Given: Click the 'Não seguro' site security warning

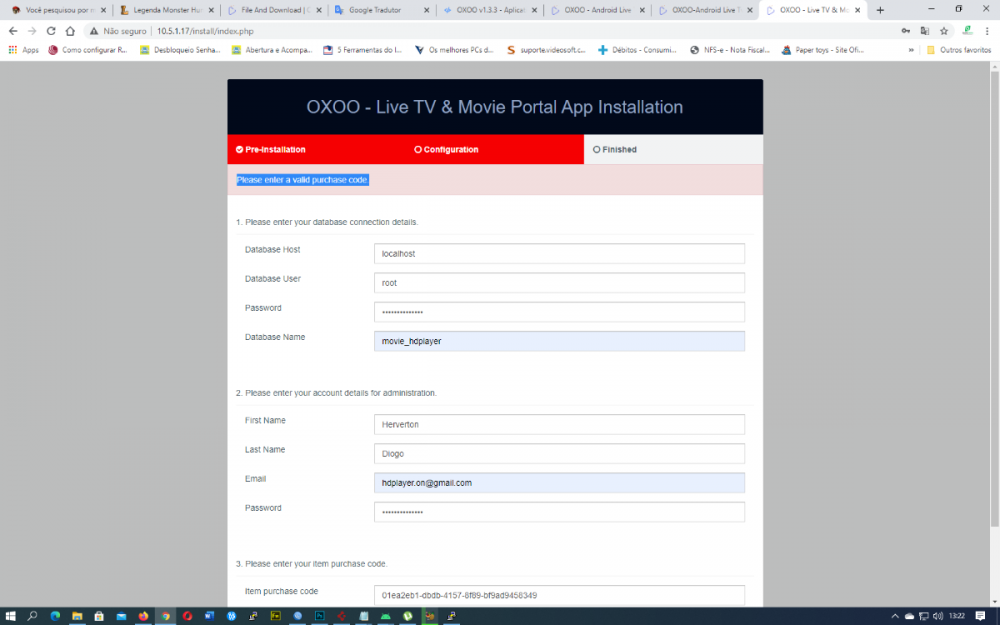Looking at the screenshot, I should point(118,31).
